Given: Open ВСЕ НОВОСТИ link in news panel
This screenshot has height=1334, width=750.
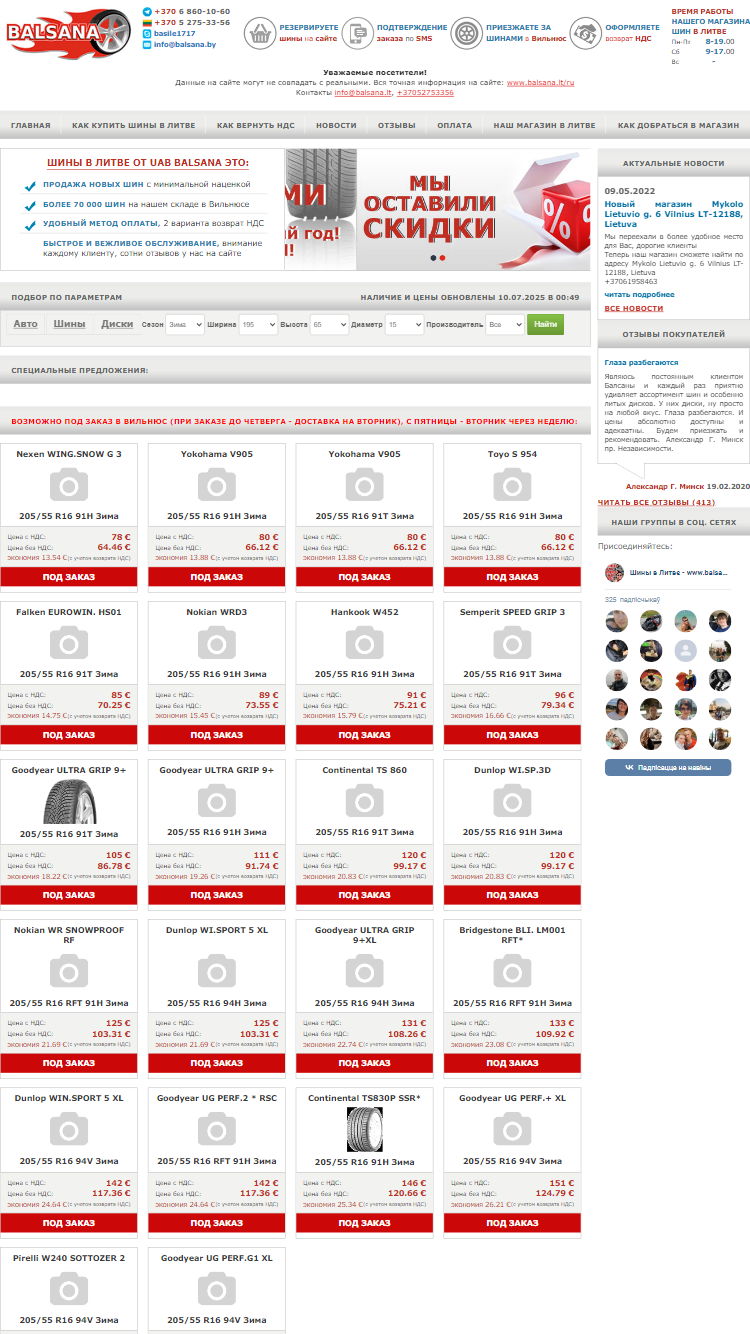Looking at the screenshot, I should [x=634, y=308].
